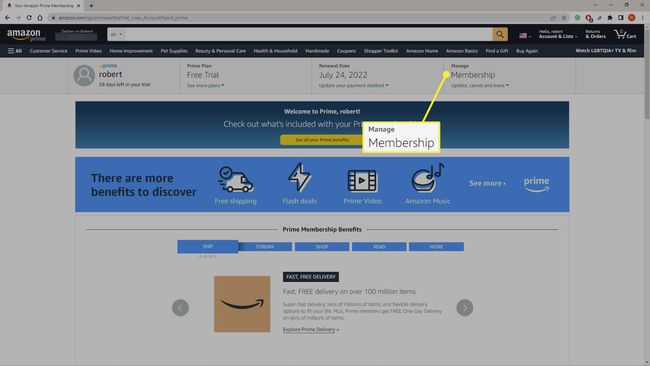Select the READ benefits tab

click(379, 247)
